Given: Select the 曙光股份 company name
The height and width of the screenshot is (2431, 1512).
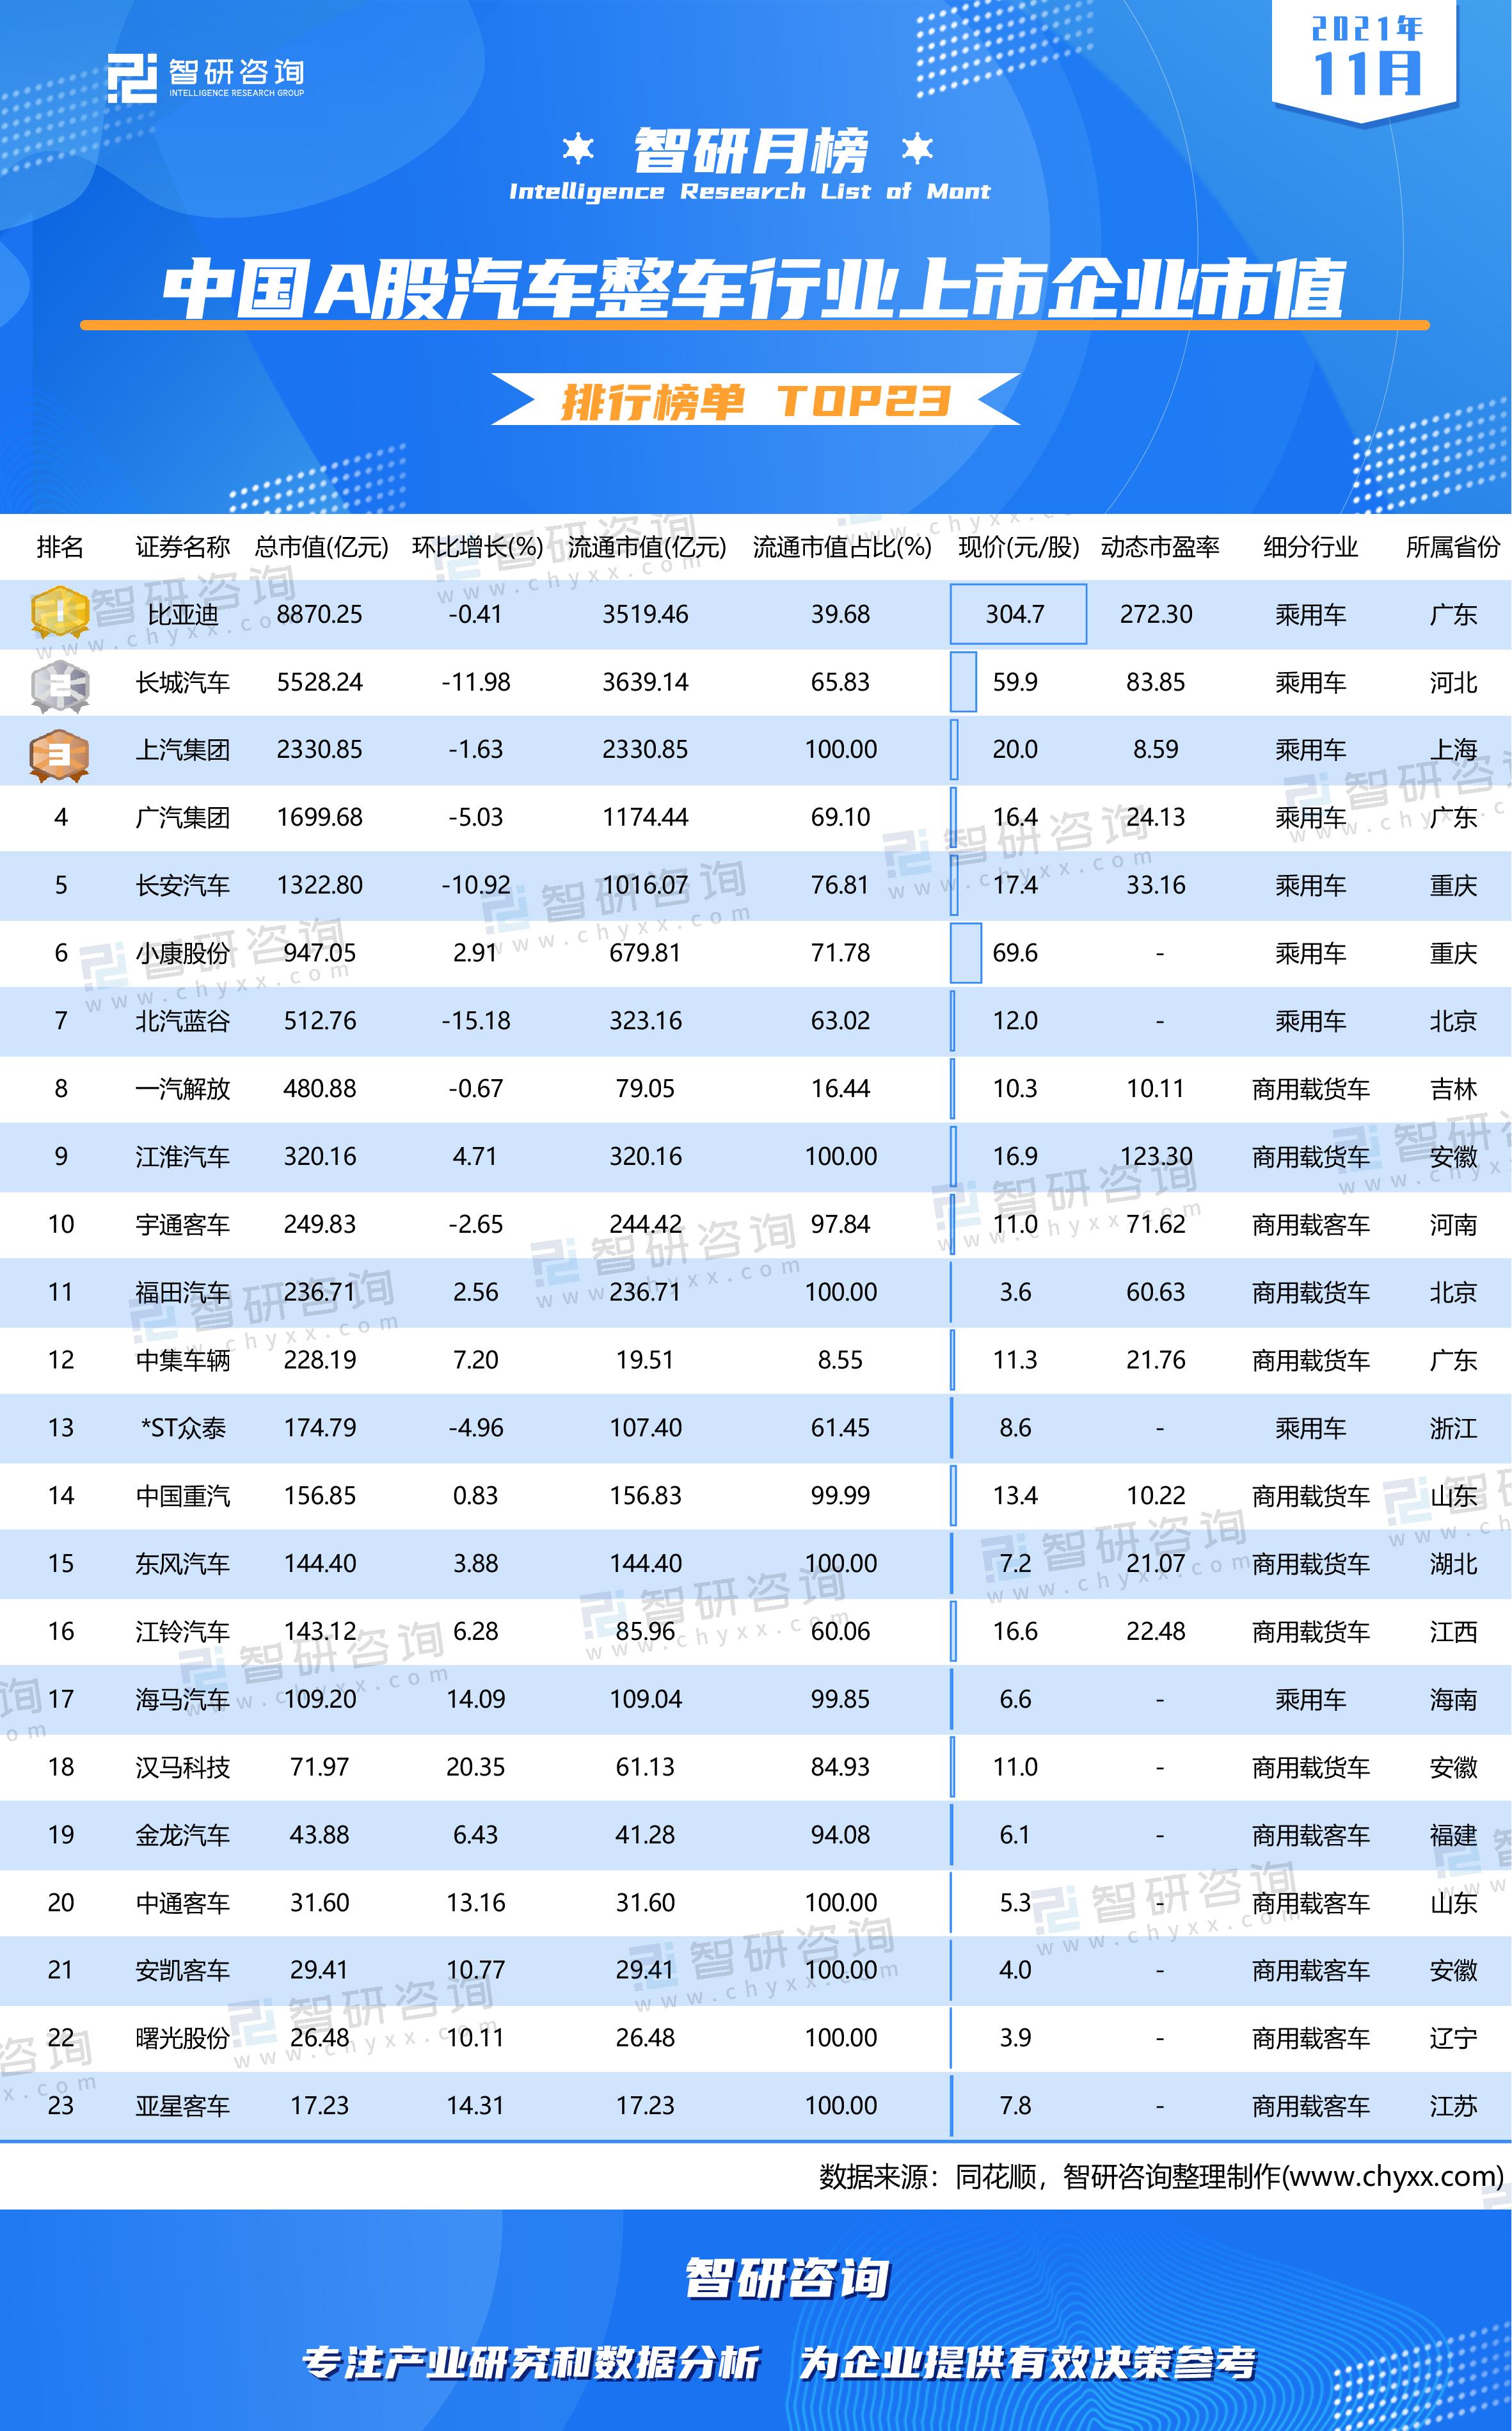Looking at the screenshot, I should pyautogui.click(x=183, y=2038).
